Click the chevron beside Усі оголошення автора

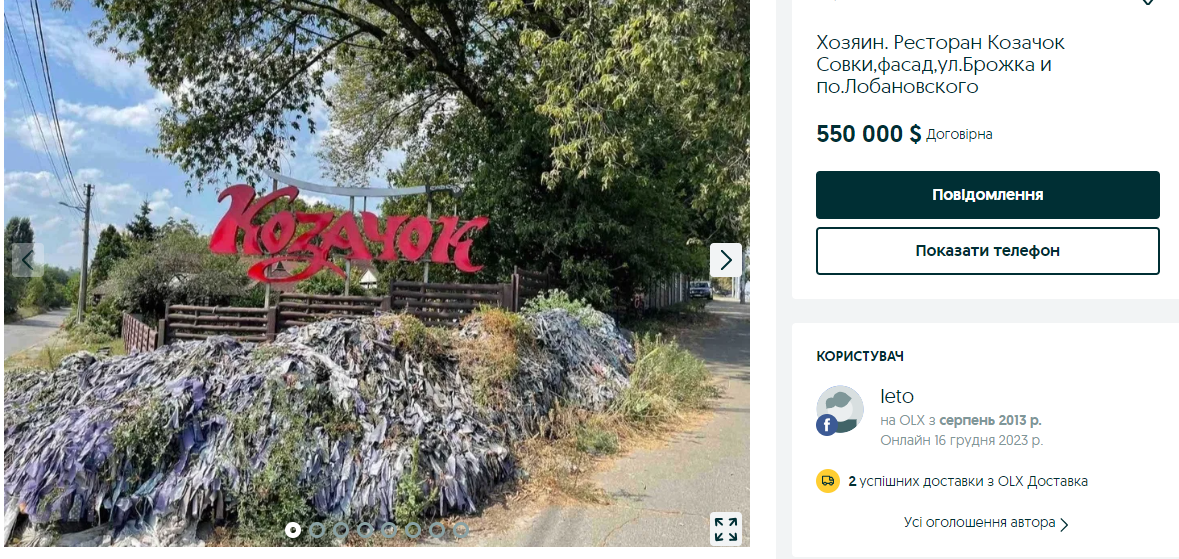pyautogui.click(x=1065, y=524)
